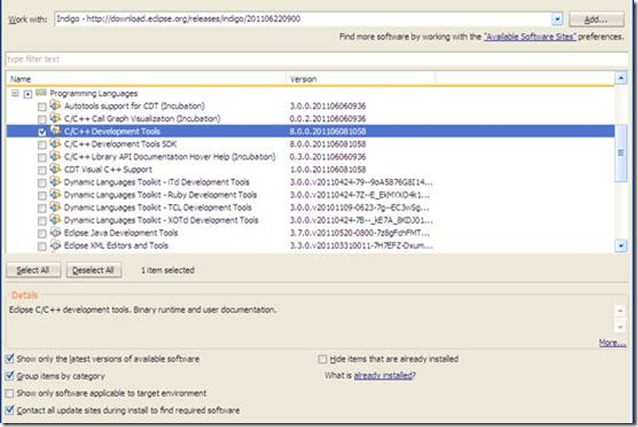Image resolution: width=638 pixels, height=427 pixels.
Task: Click the Work with URL field
Action: click(x=303, y=19)
